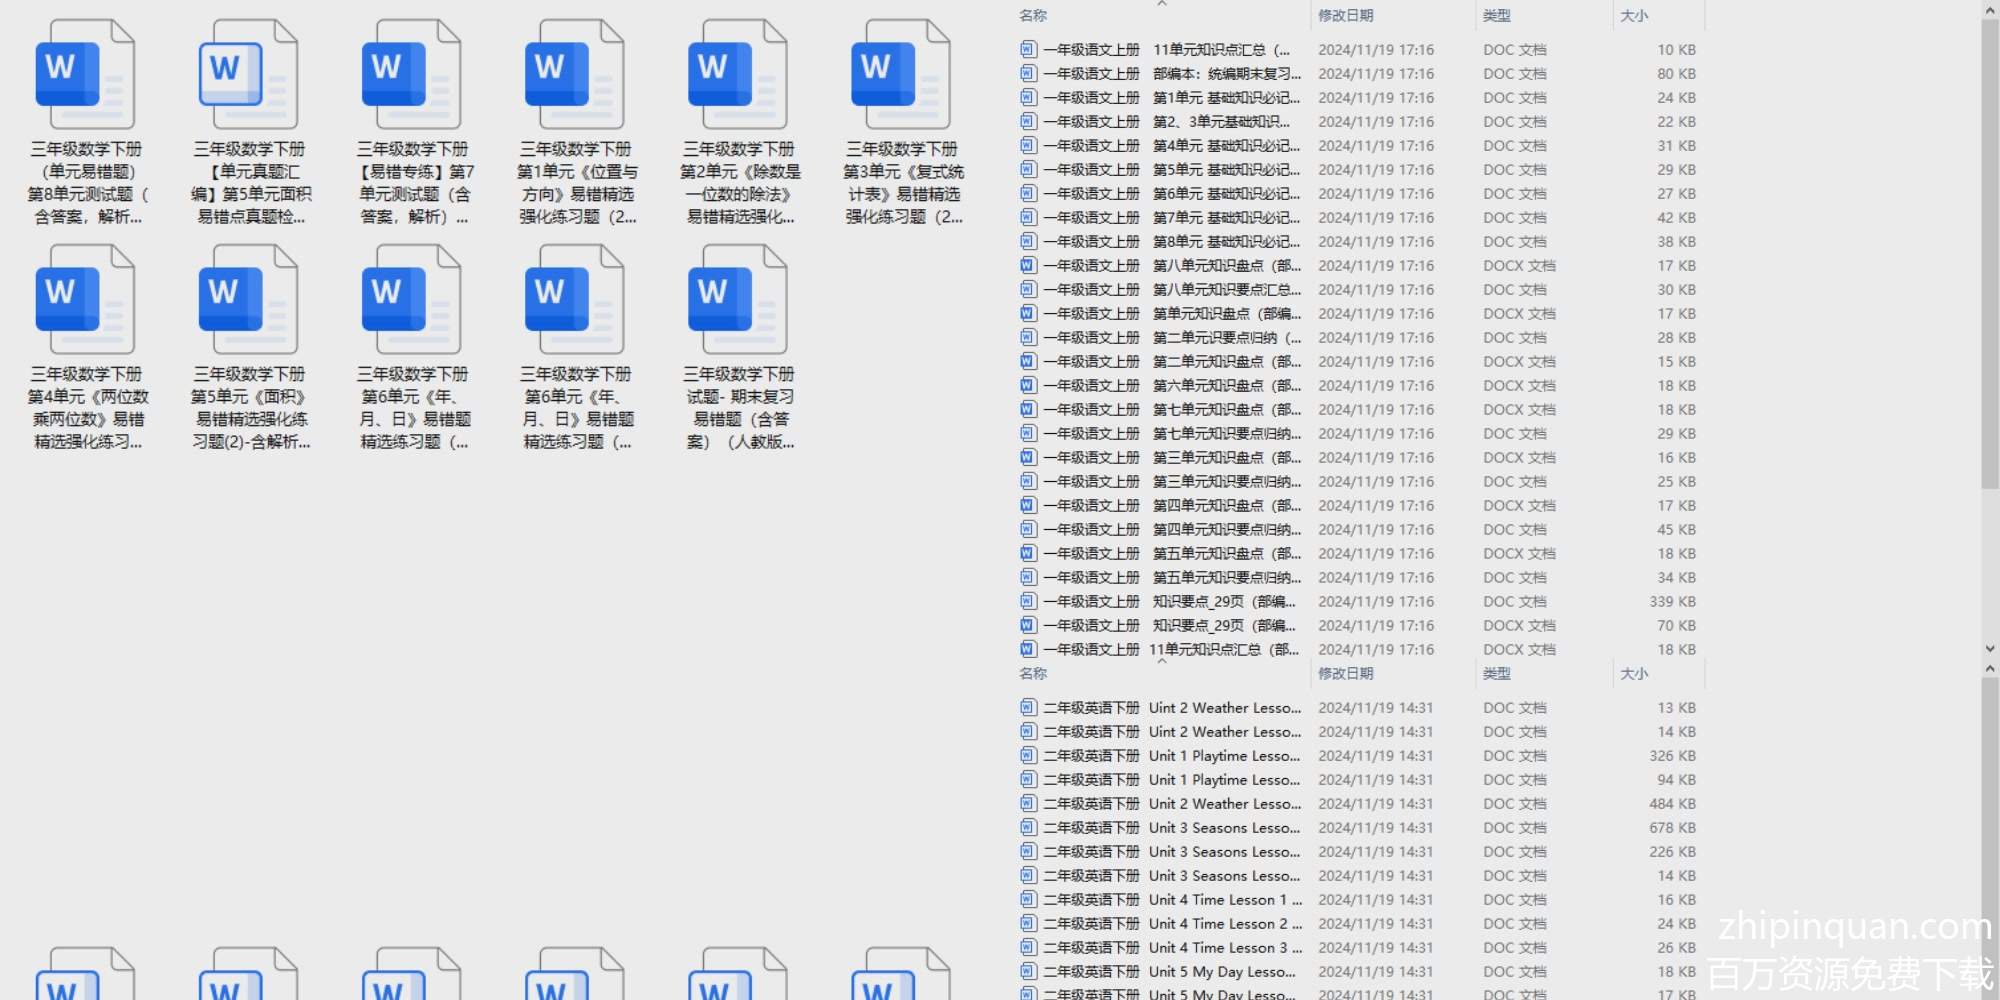Viewport: 2000px width, 1000px height.
Task: Click the scrollbar down arrow of 一年级语文上册 list
Action: tap(1989, 649)
